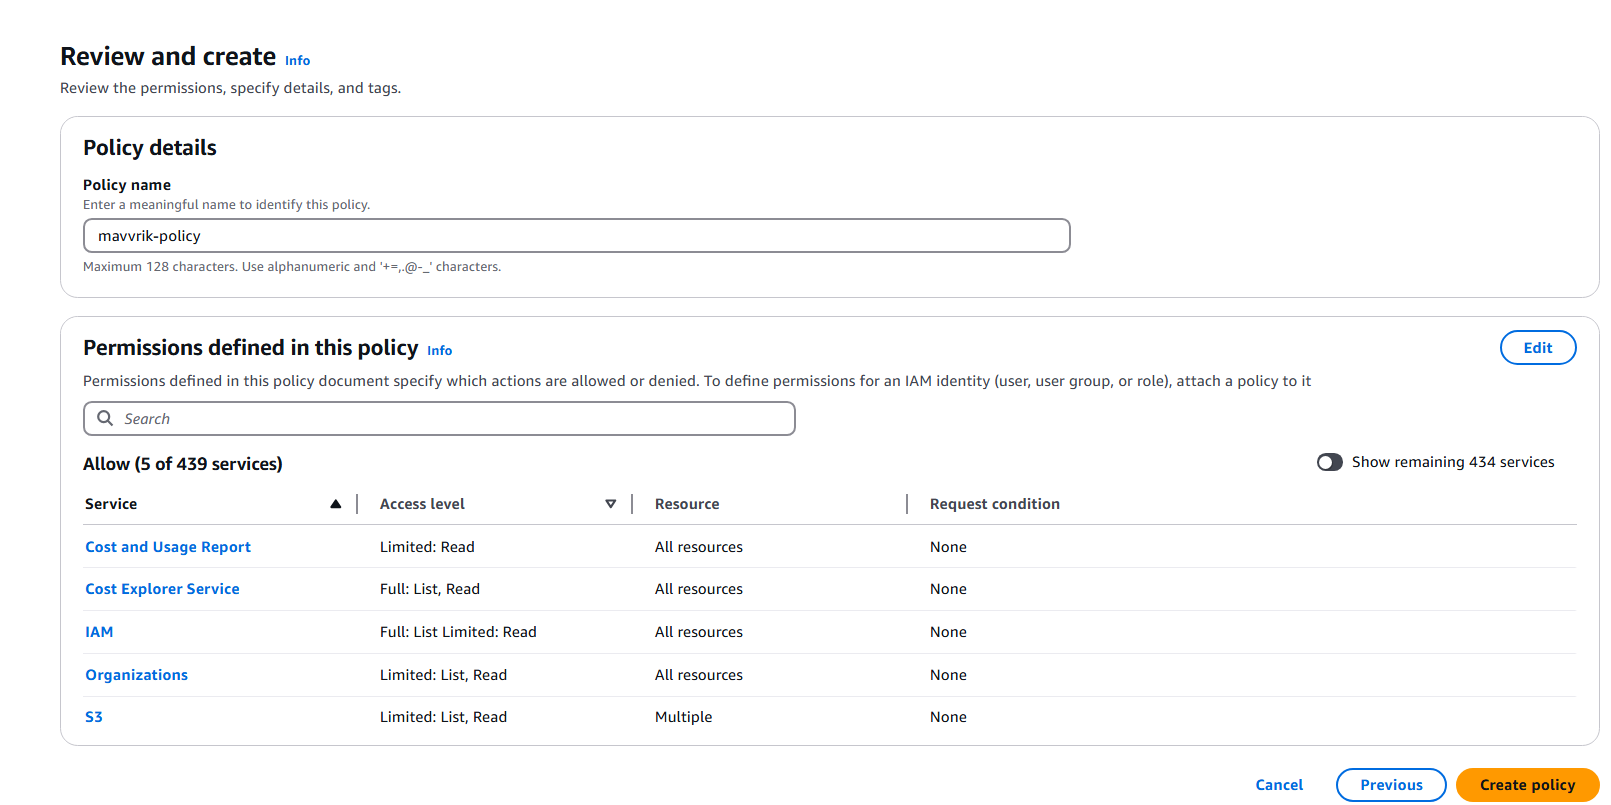Sort by Service column ascending arrow
Screen dimensions: 1611x805
[x=336, y=504]
